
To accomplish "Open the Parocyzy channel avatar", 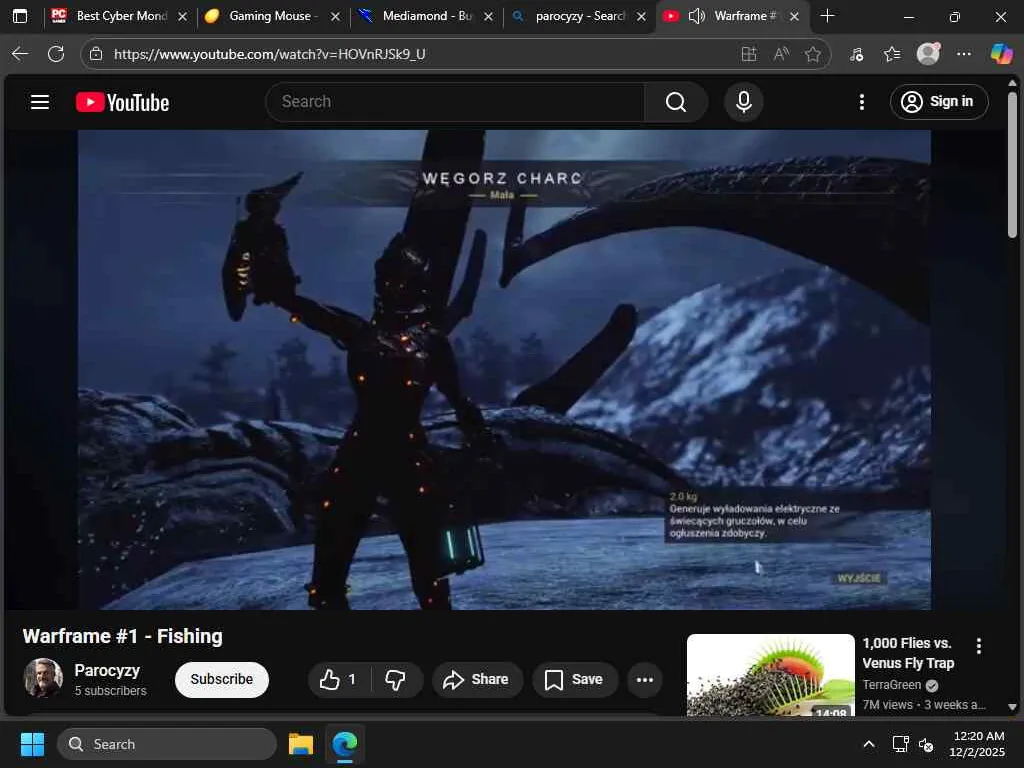I will point(44,678).
